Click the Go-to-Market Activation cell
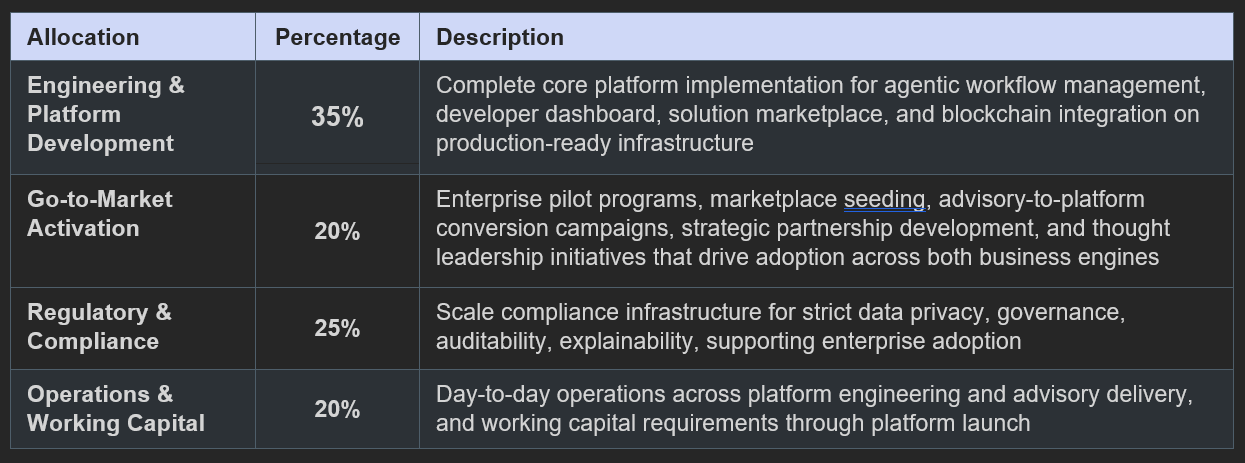The width and height of the screenshot is (1245, 463). [x=133, y=231]
